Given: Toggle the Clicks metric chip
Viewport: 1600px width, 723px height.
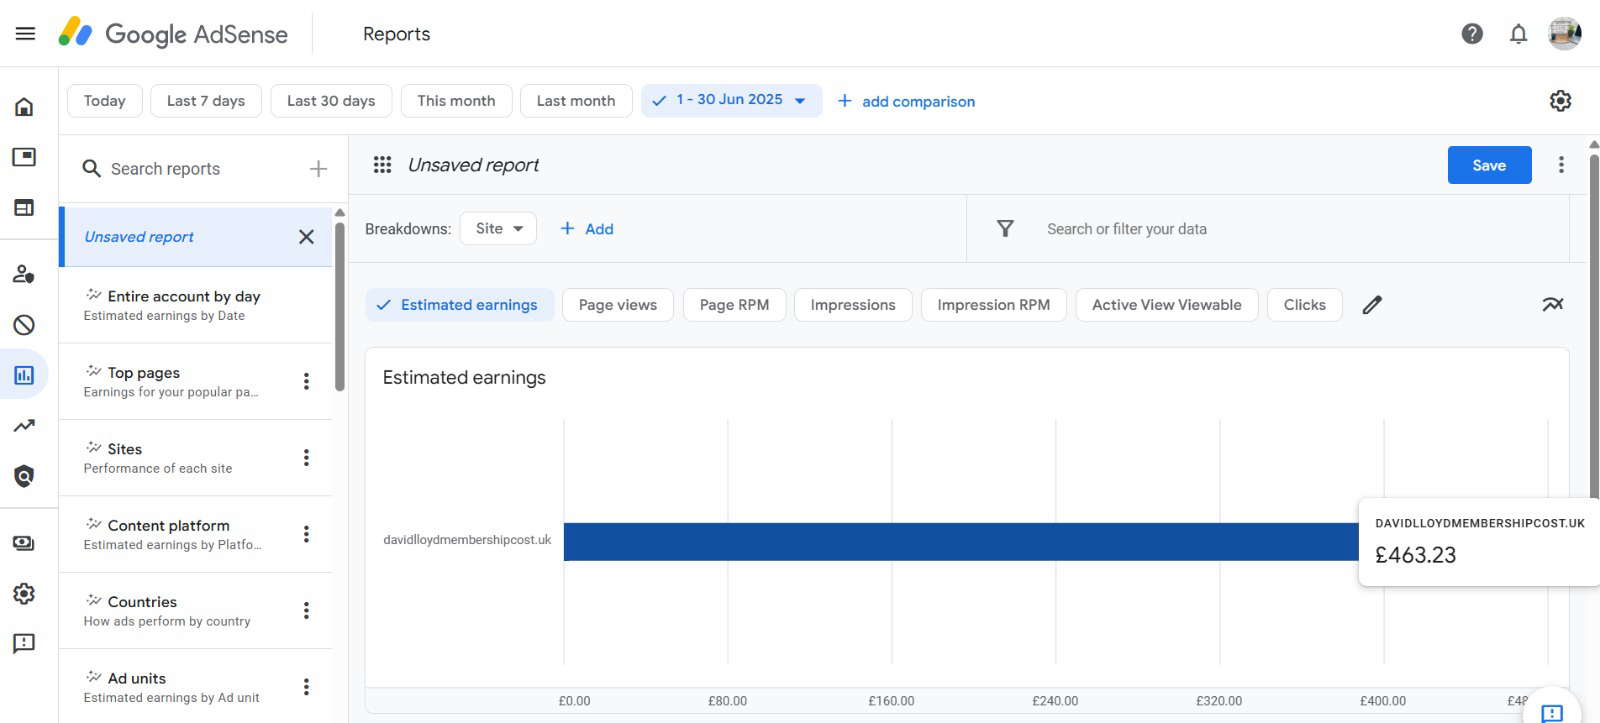Looking at the screenshot, I should [x=1305, y=305].
